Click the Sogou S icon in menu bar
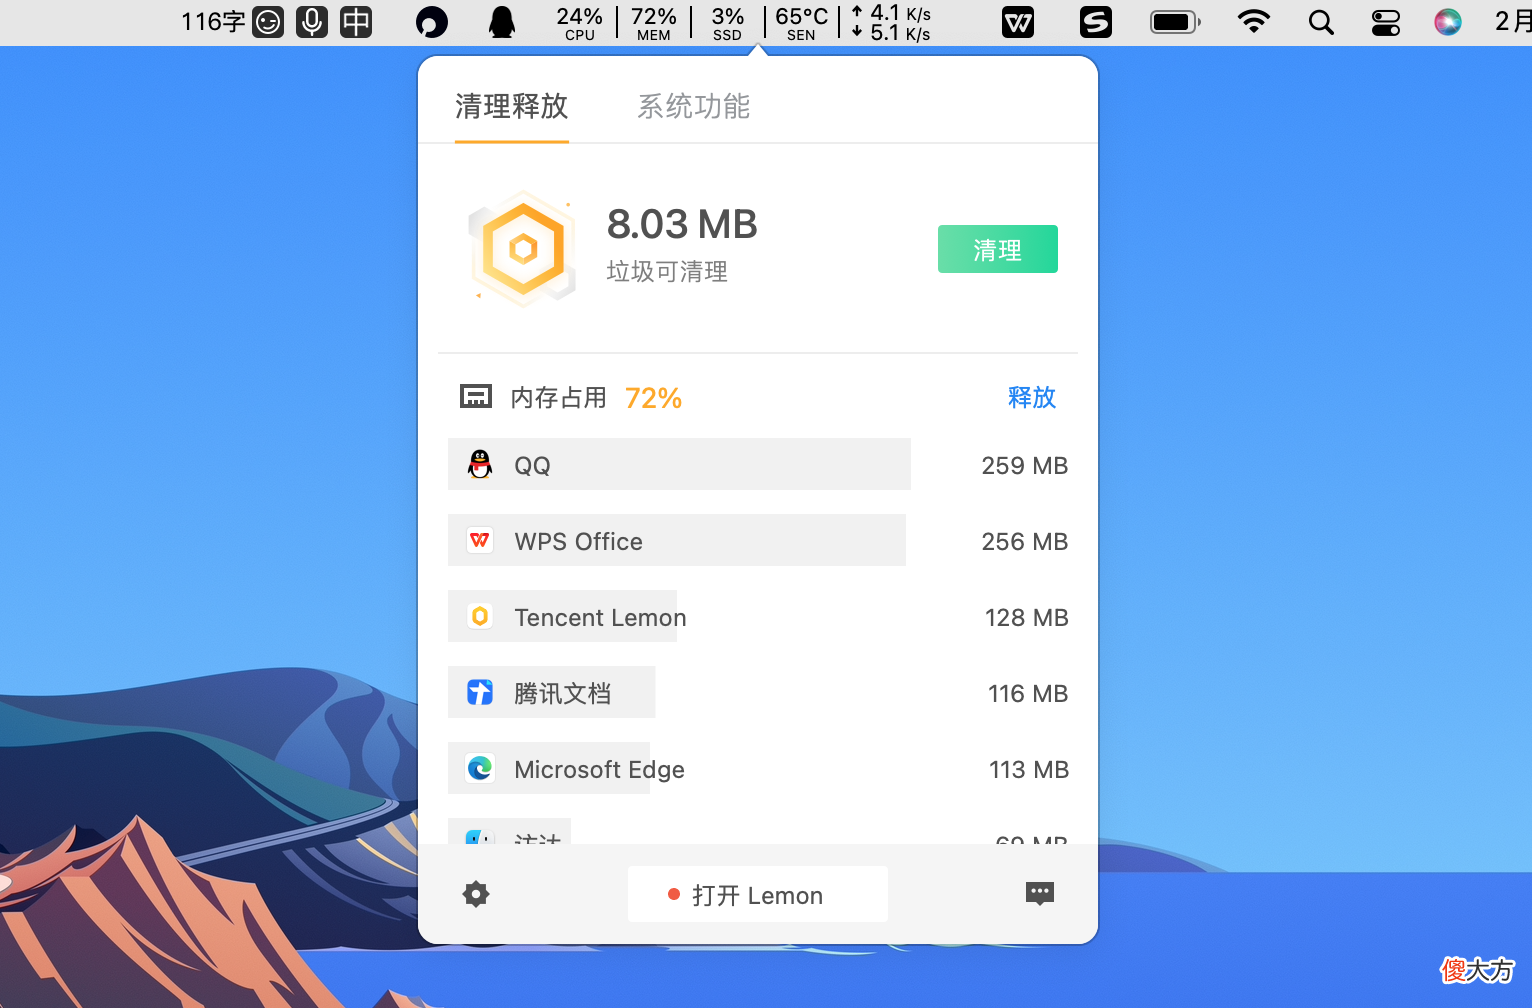 click(x=1096, y=22)
